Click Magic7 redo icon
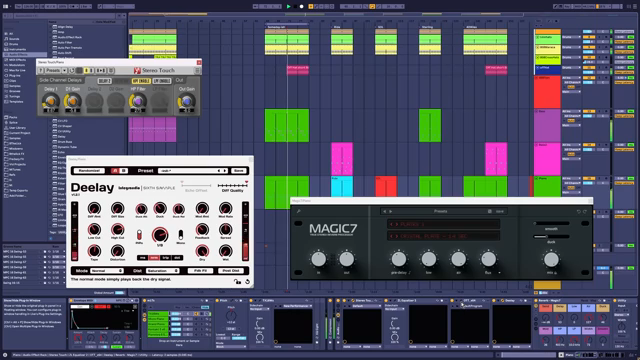640x360 pixels. [x=584, y=211]
